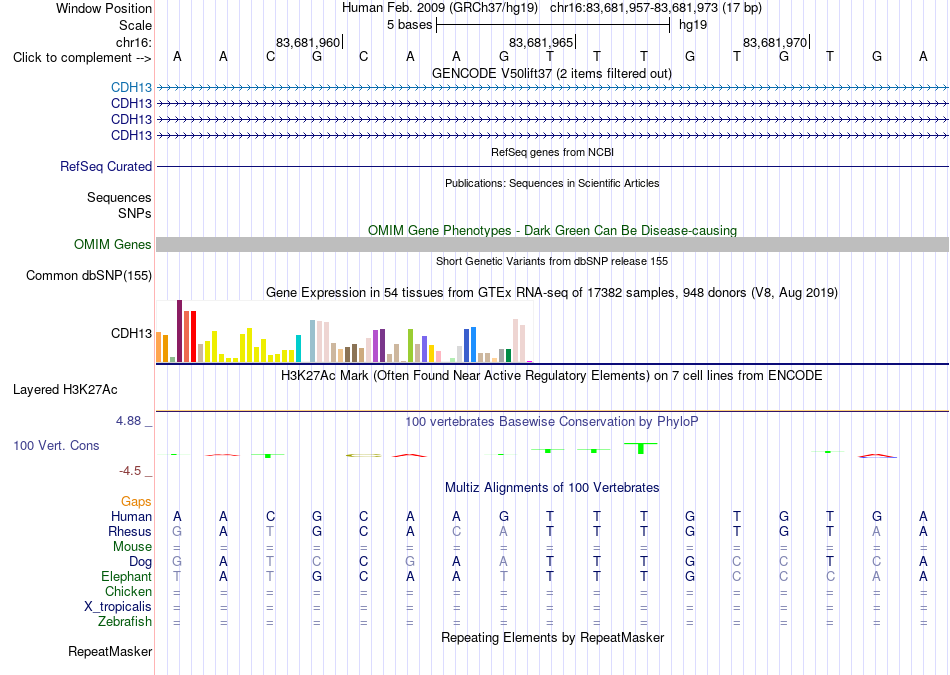Click the -4.5 PhyloP lower bound value
This screenshot has width=950, height=675.
[130, 471]
